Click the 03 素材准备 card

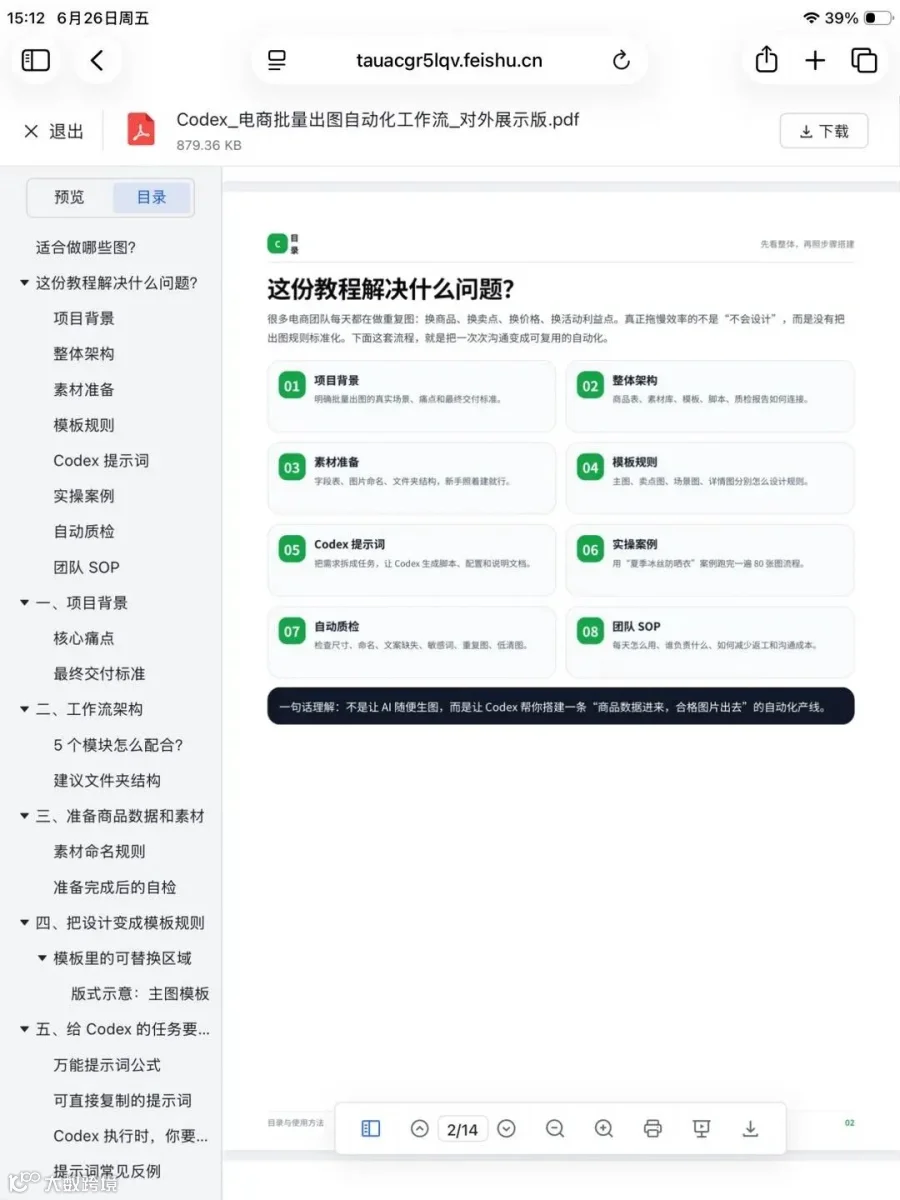tap(411, 478)
